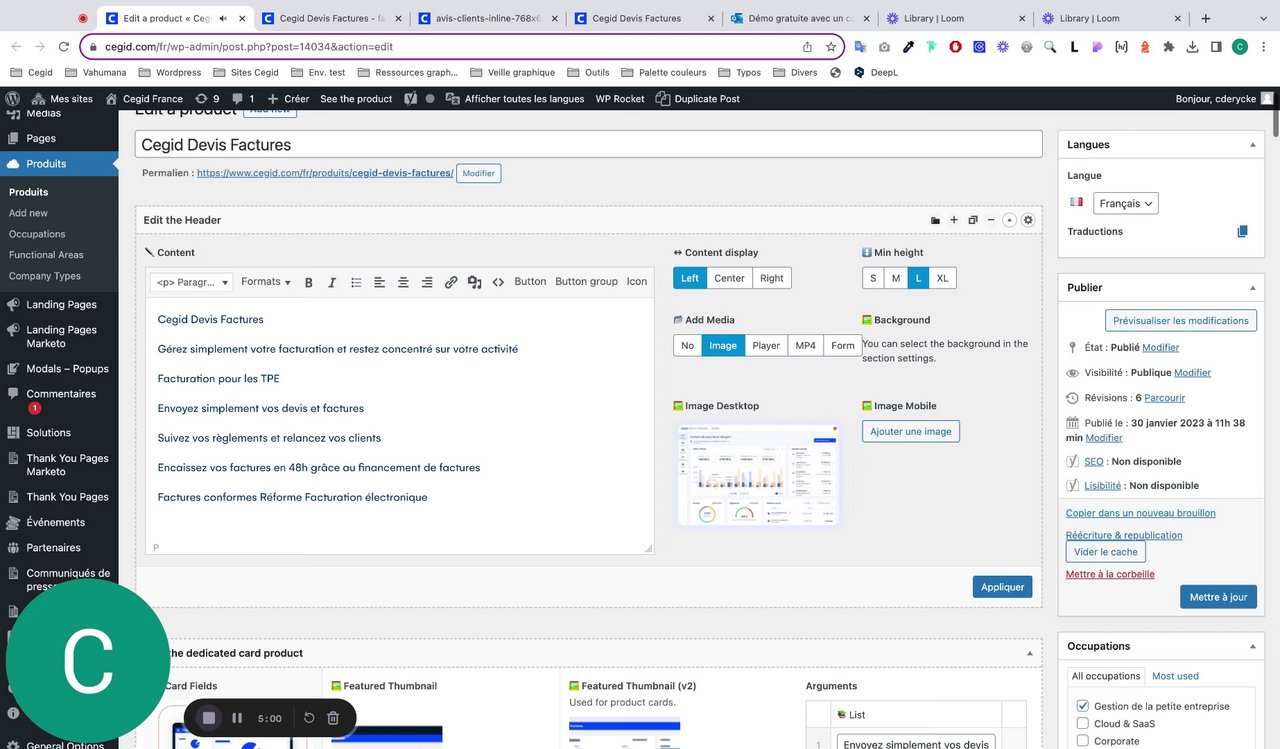
Task: Set Min height to S
Action: tap(873, 278)
